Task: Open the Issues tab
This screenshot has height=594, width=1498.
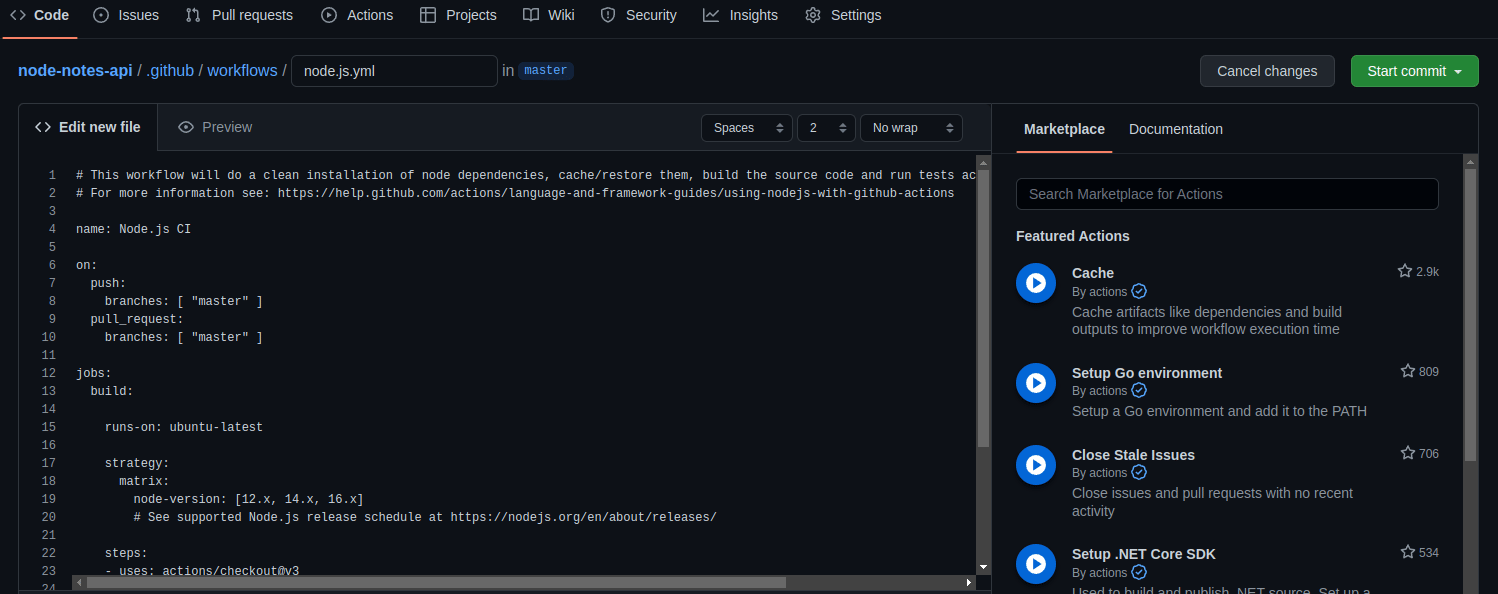Action: pyautogui.click(x=126, y=15)
